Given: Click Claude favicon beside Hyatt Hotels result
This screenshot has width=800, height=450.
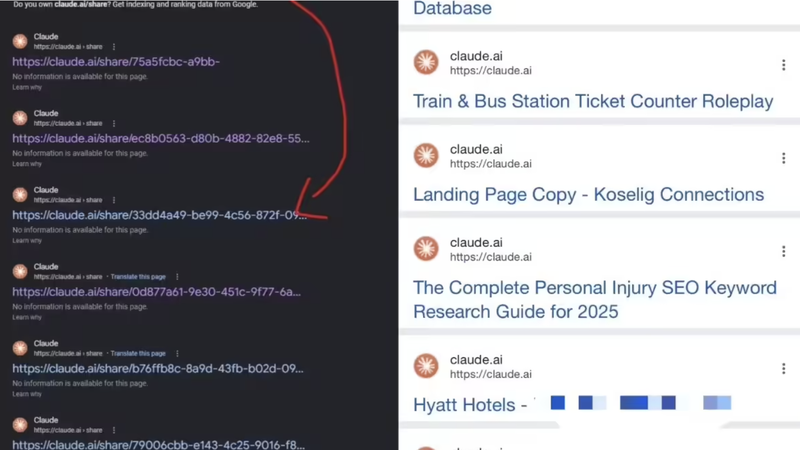Looking at the screenshot, I should tap(426, 366).
